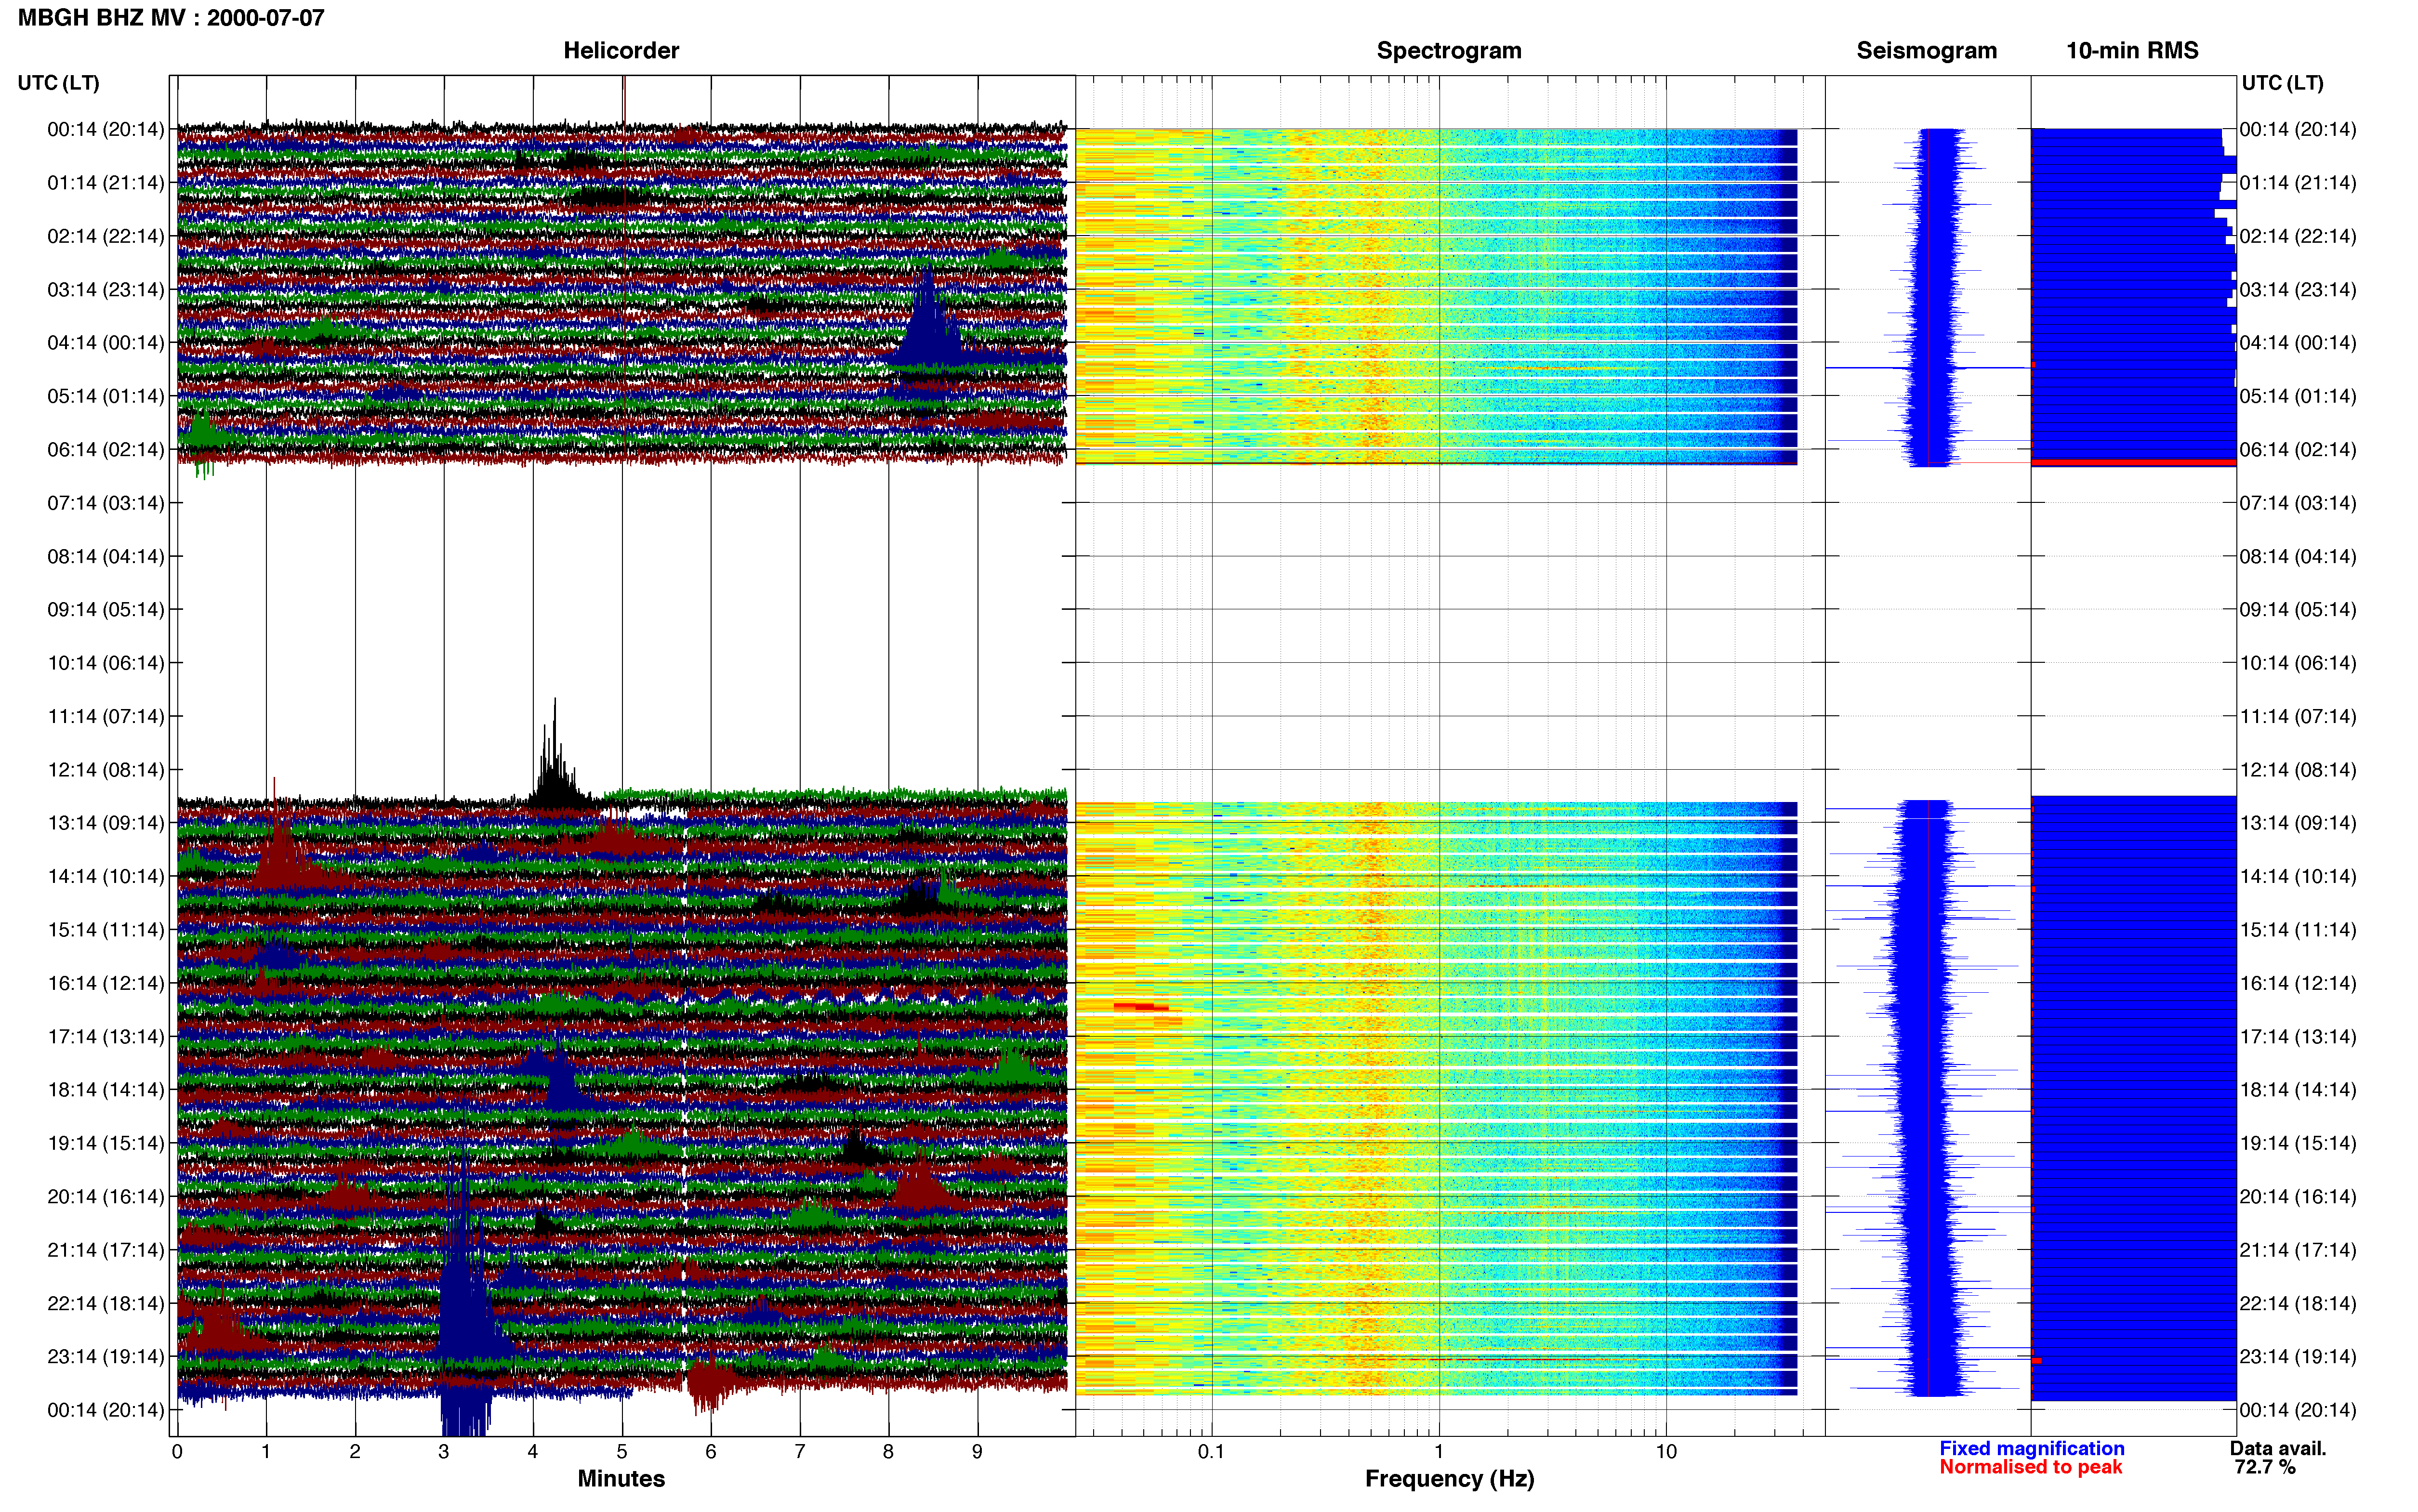Click left time label '21:14 (17:14)'
This screenshot has width=2418, height=1512.
[106, 1250]
